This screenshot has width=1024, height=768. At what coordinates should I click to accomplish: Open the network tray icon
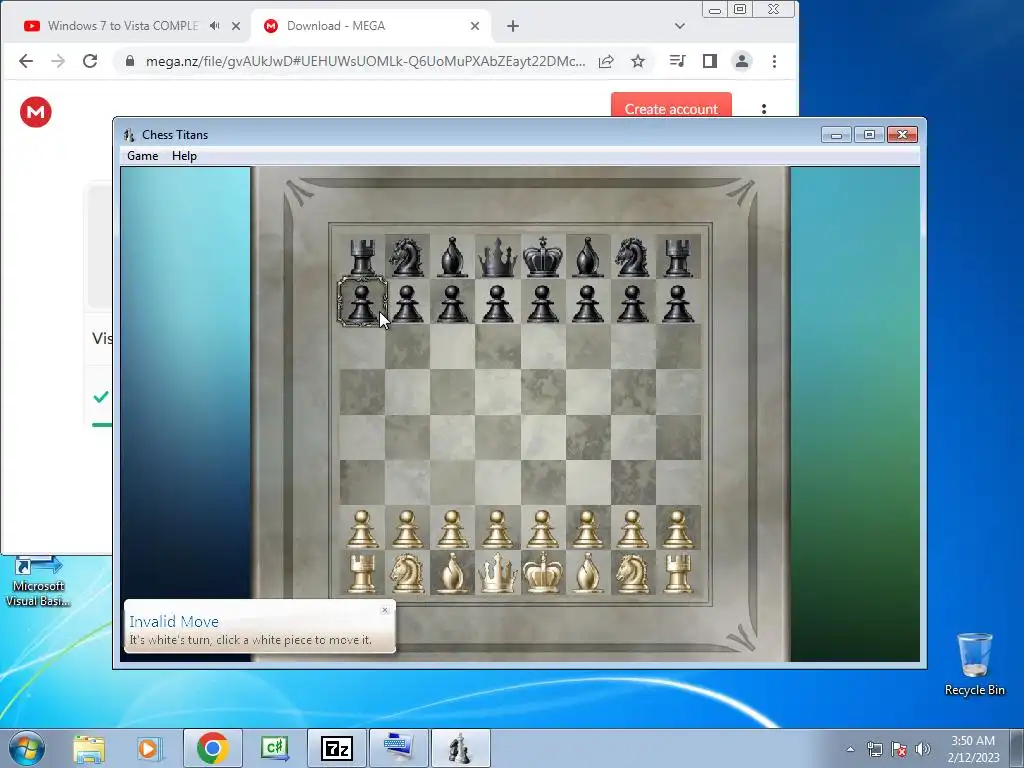point(874,749)
